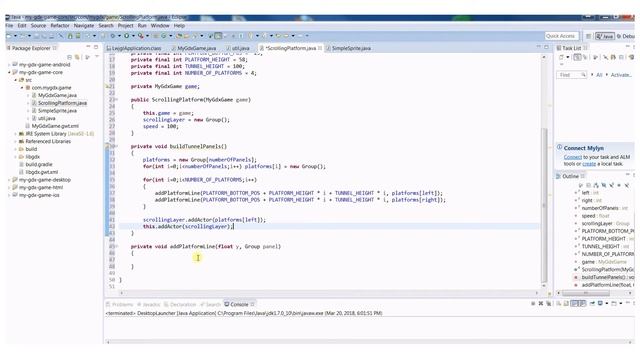640x360 pixels.
Task: Click editor vertical scrollbar
Action: point(544,204)
